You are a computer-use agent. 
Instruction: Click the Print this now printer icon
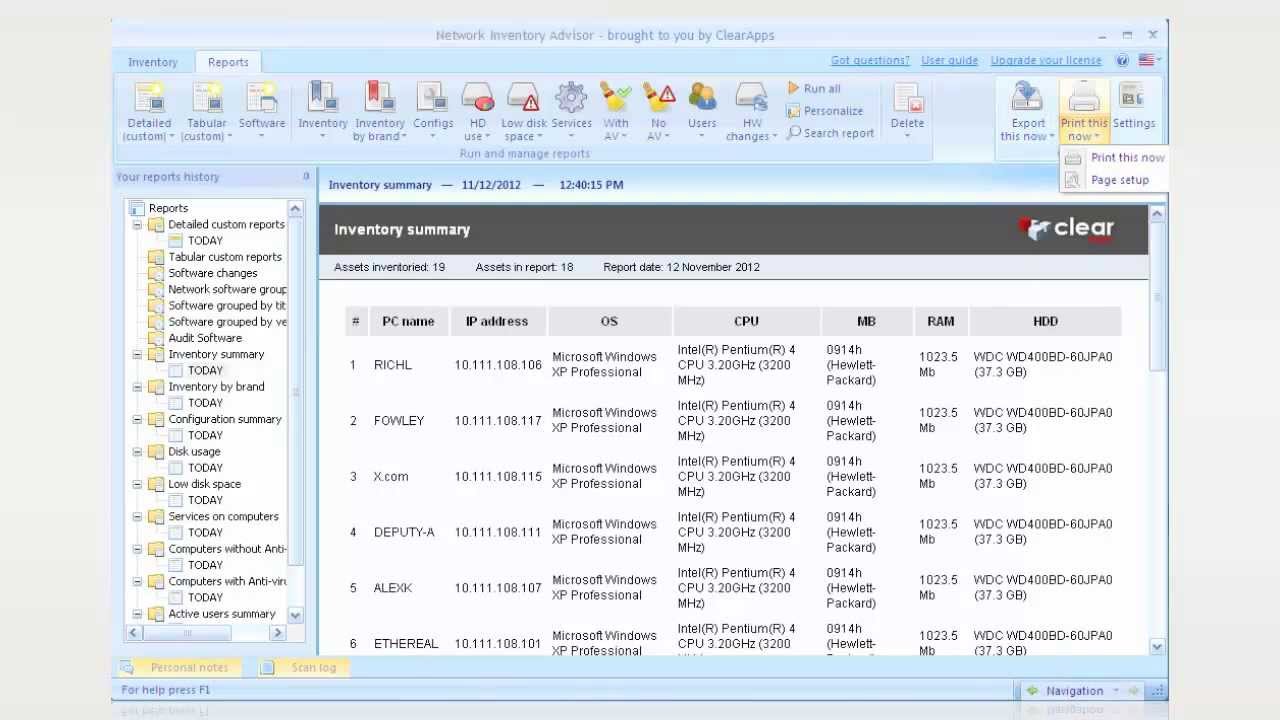[1084, 98]
